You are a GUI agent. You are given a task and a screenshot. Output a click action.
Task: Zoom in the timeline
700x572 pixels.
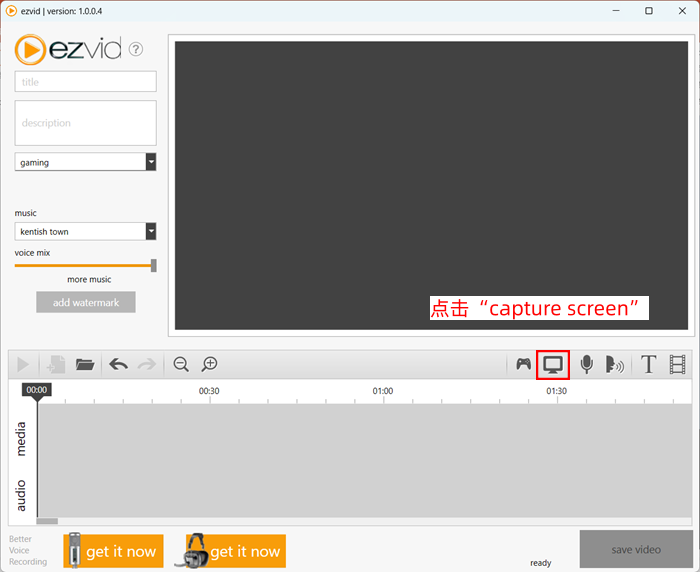tap(209, 364)
